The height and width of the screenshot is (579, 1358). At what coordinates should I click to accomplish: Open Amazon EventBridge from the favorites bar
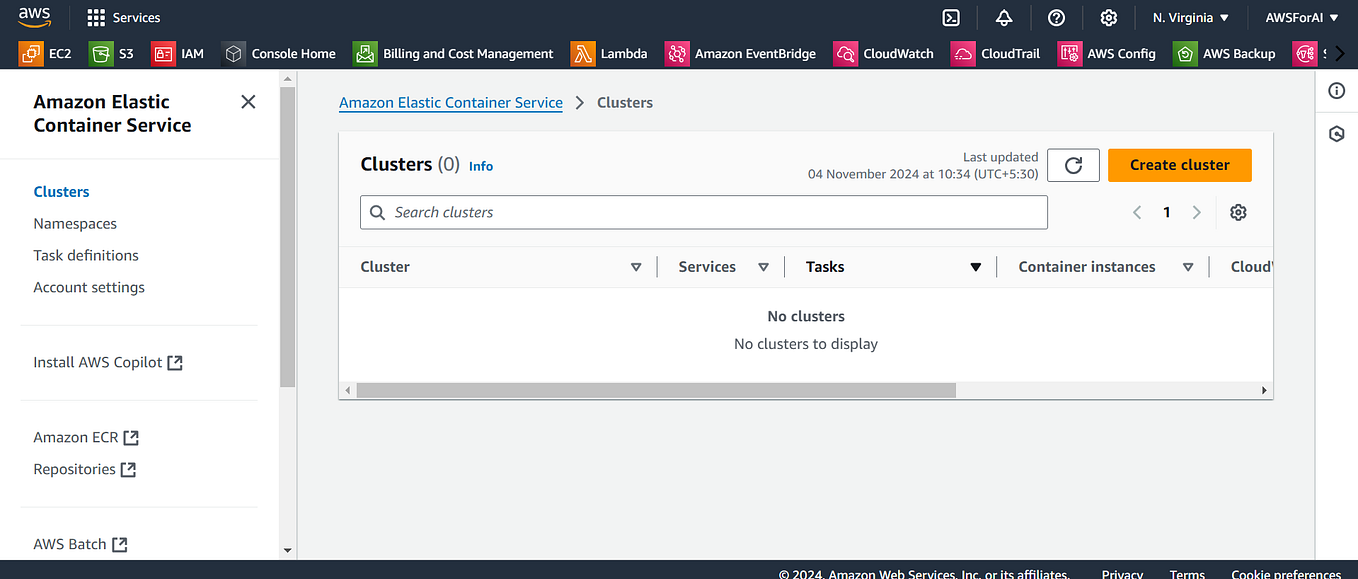[x=740, y=53]
